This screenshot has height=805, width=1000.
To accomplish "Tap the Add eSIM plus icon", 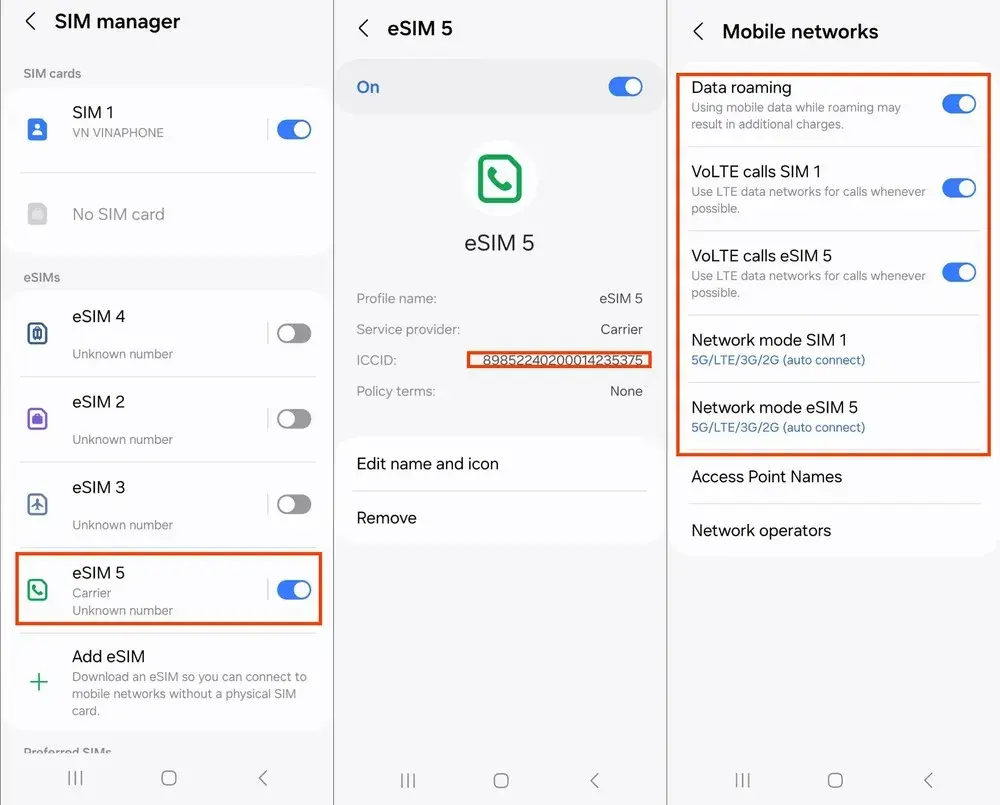I will pyautogui.click(x=39, y=682).
